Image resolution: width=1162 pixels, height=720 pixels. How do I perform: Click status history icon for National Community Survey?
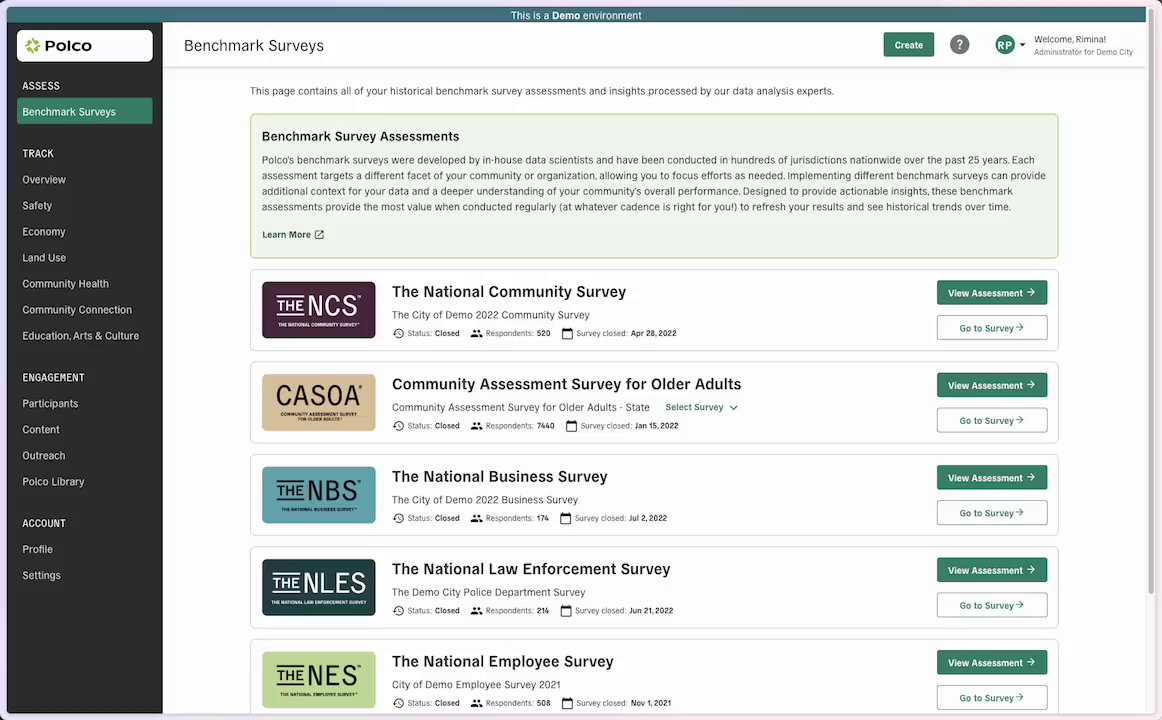click(399, 334)
